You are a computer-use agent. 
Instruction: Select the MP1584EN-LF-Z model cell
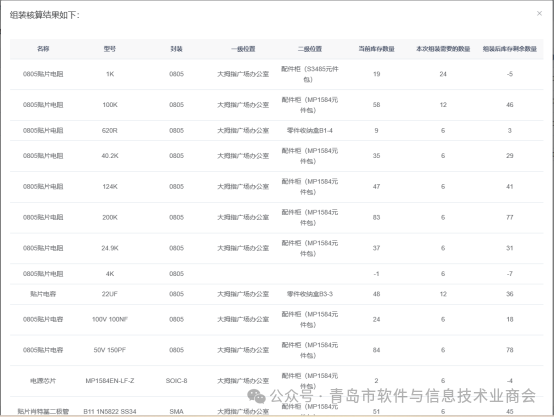(110, 381)
